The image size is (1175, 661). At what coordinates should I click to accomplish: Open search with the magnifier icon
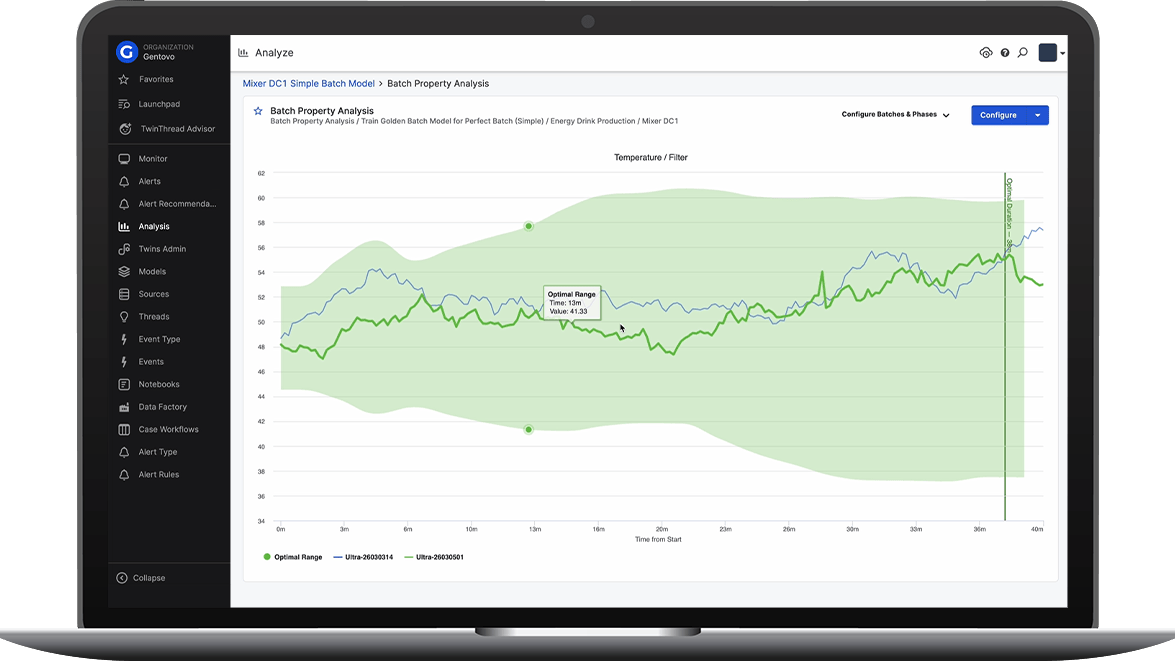click(1022, 53)
